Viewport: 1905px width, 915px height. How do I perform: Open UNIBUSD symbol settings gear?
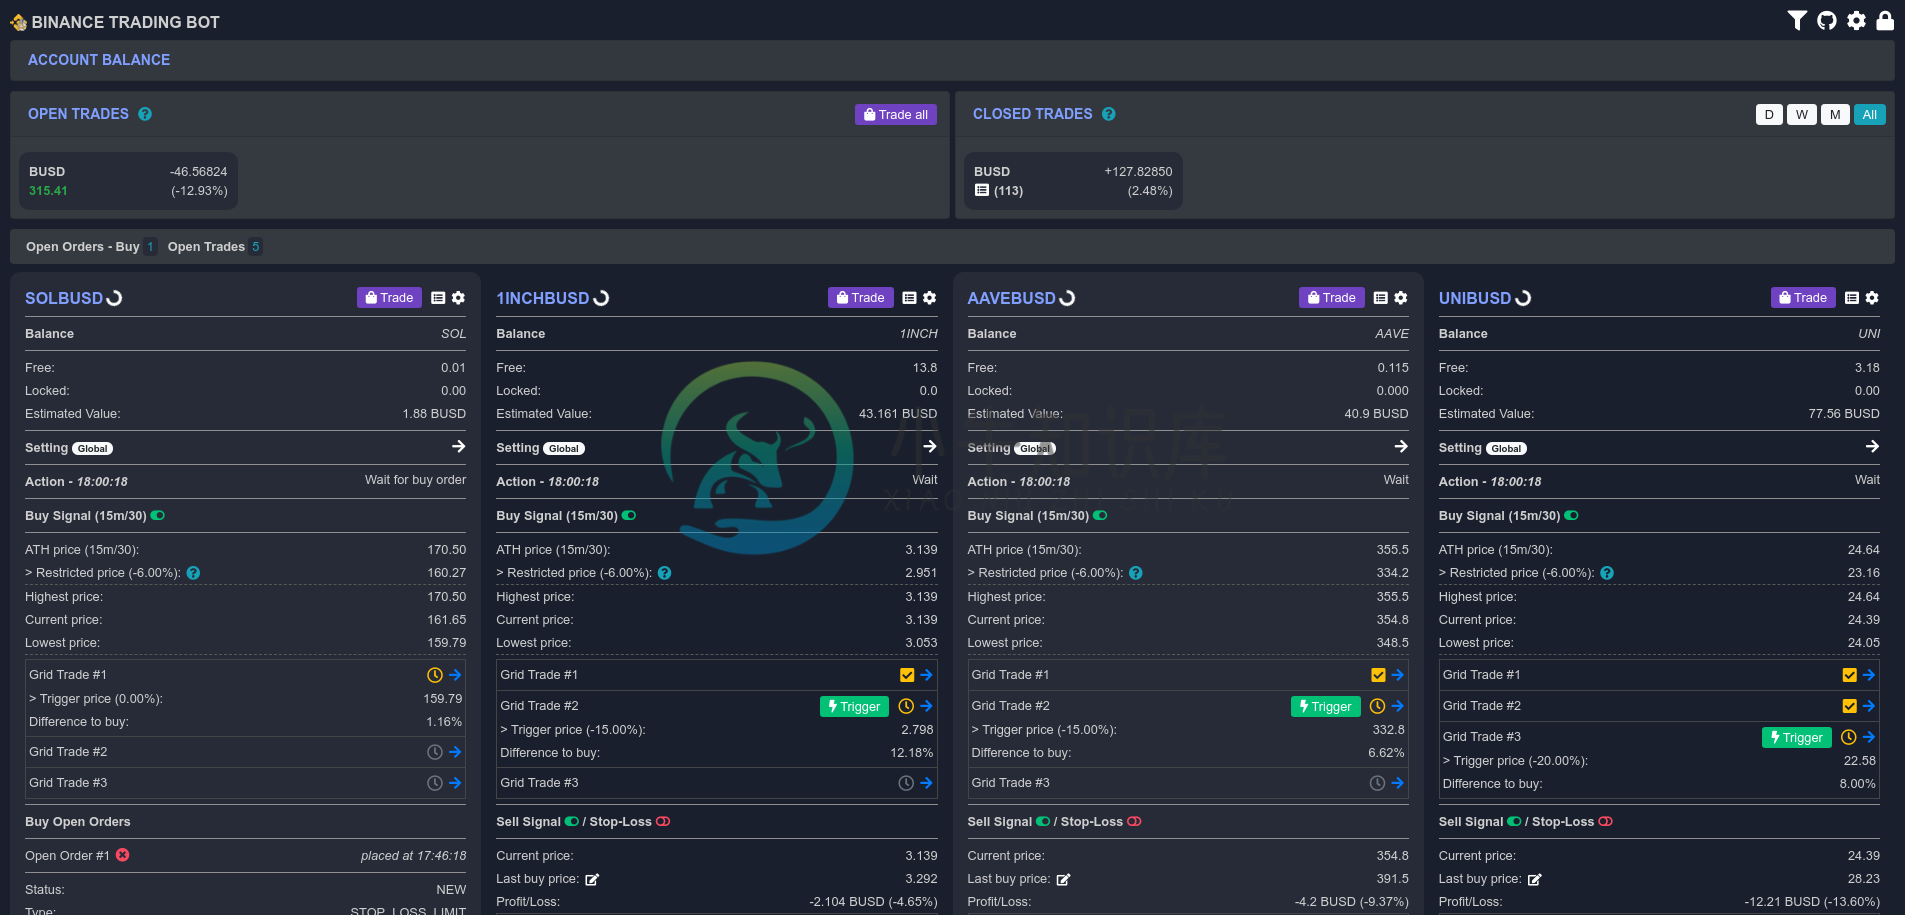point(1872,298)
